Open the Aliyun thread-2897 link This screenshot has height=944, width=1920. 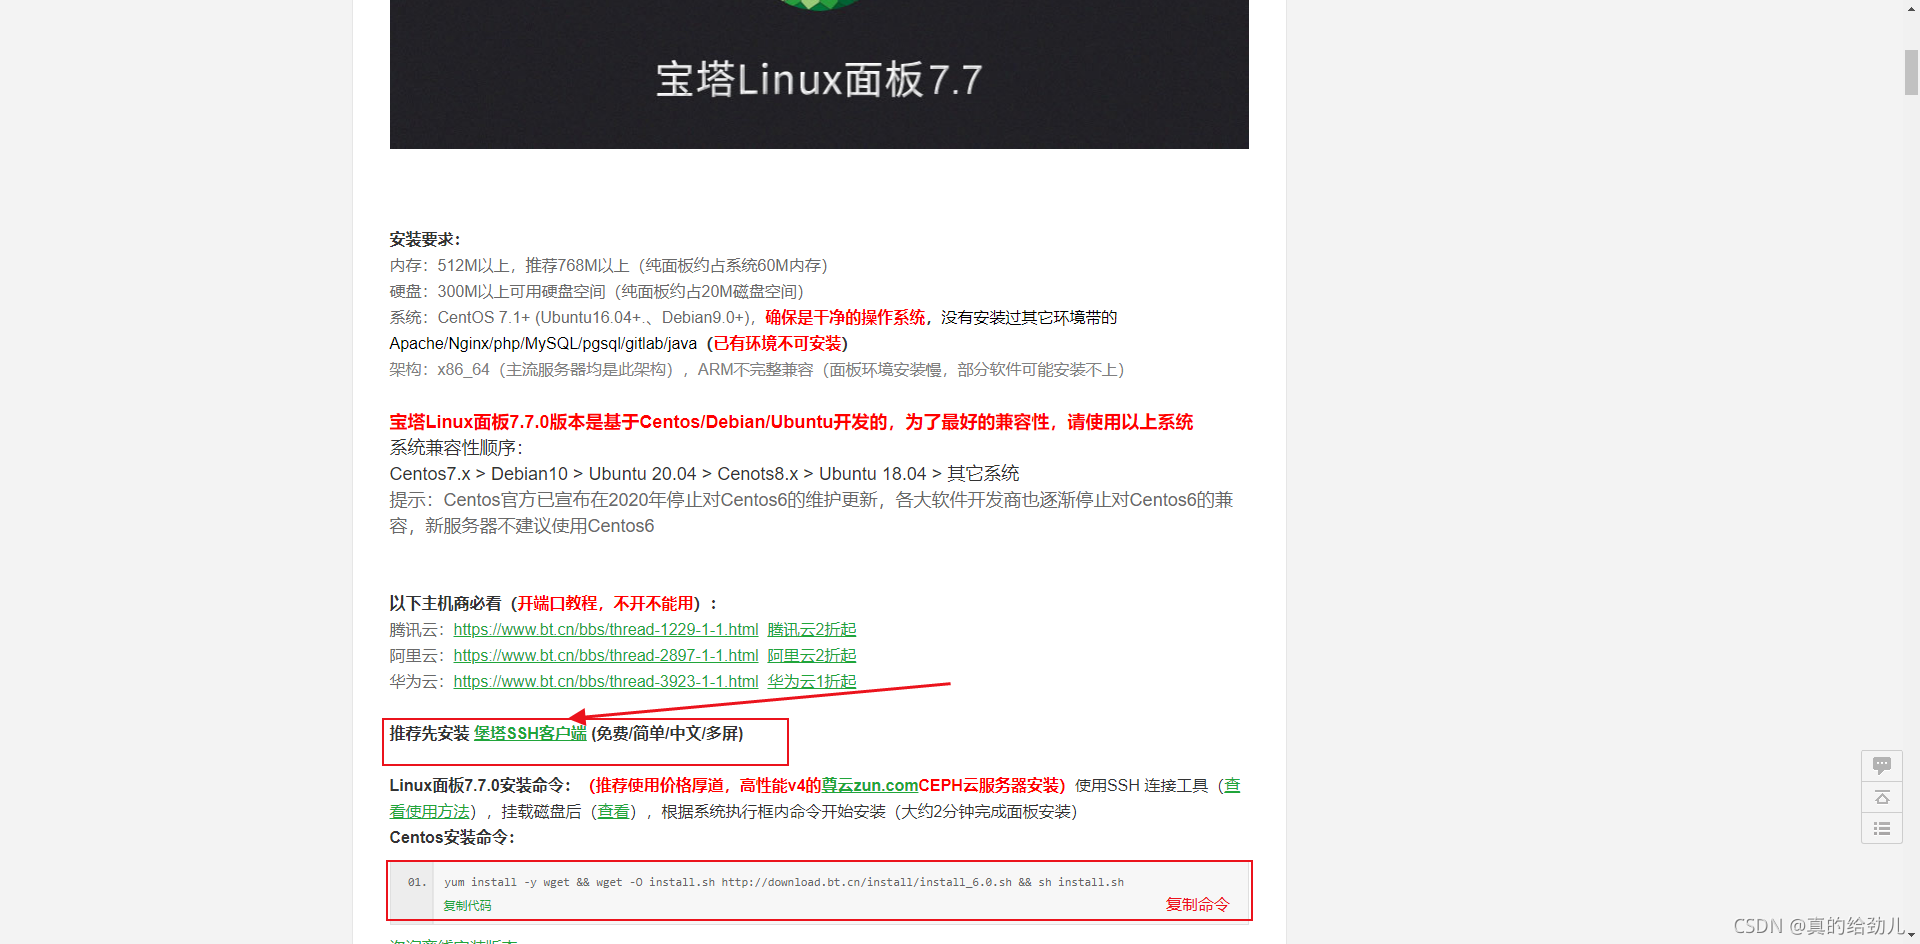[x=606, y=656]
